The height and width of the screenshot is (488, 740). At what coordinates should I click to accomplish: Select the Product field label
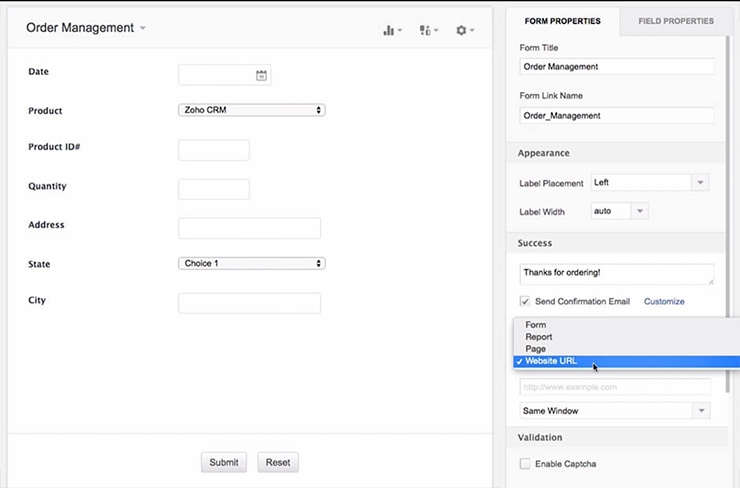pos(45,111)
